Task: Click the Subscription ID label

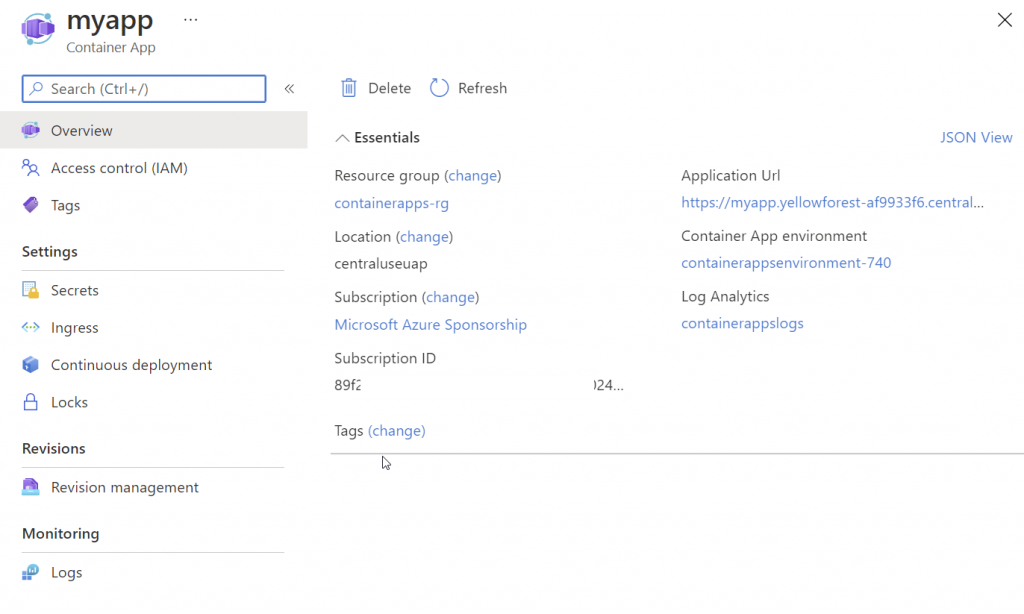Action: coord(385,358)
